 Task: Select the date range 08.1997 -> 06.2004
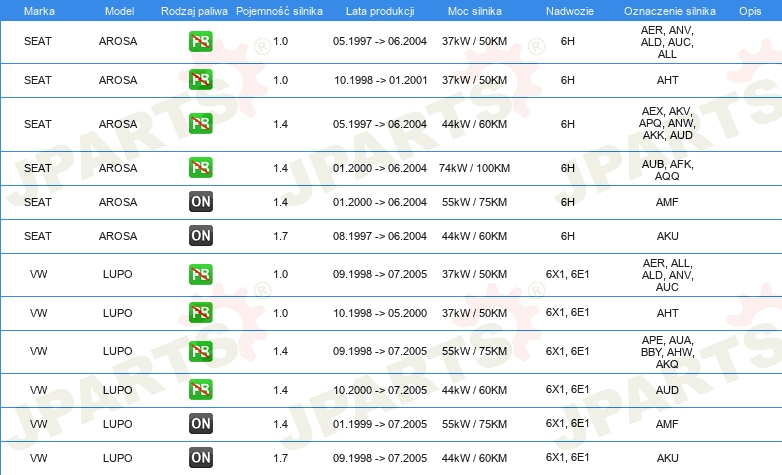(380, 236)
